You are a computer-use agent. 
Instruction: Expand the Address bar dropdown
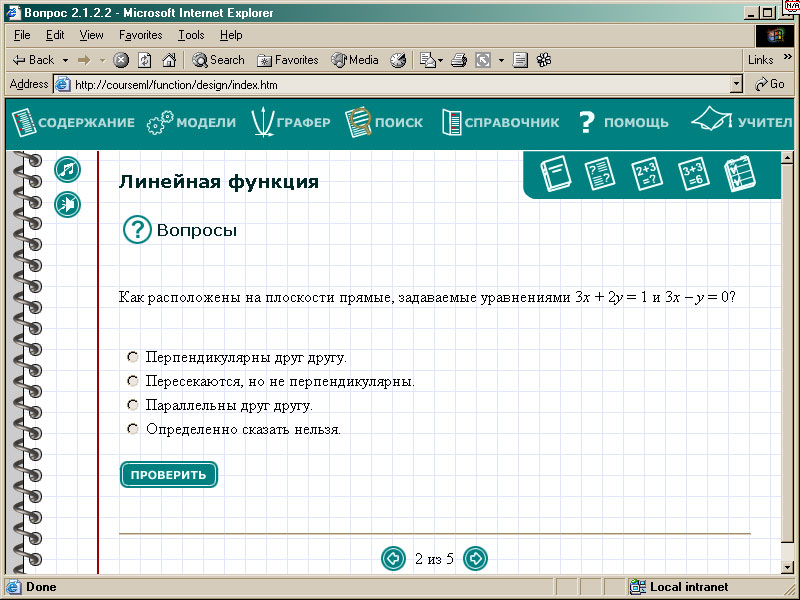pyautogui.click(x=737, y=85)
